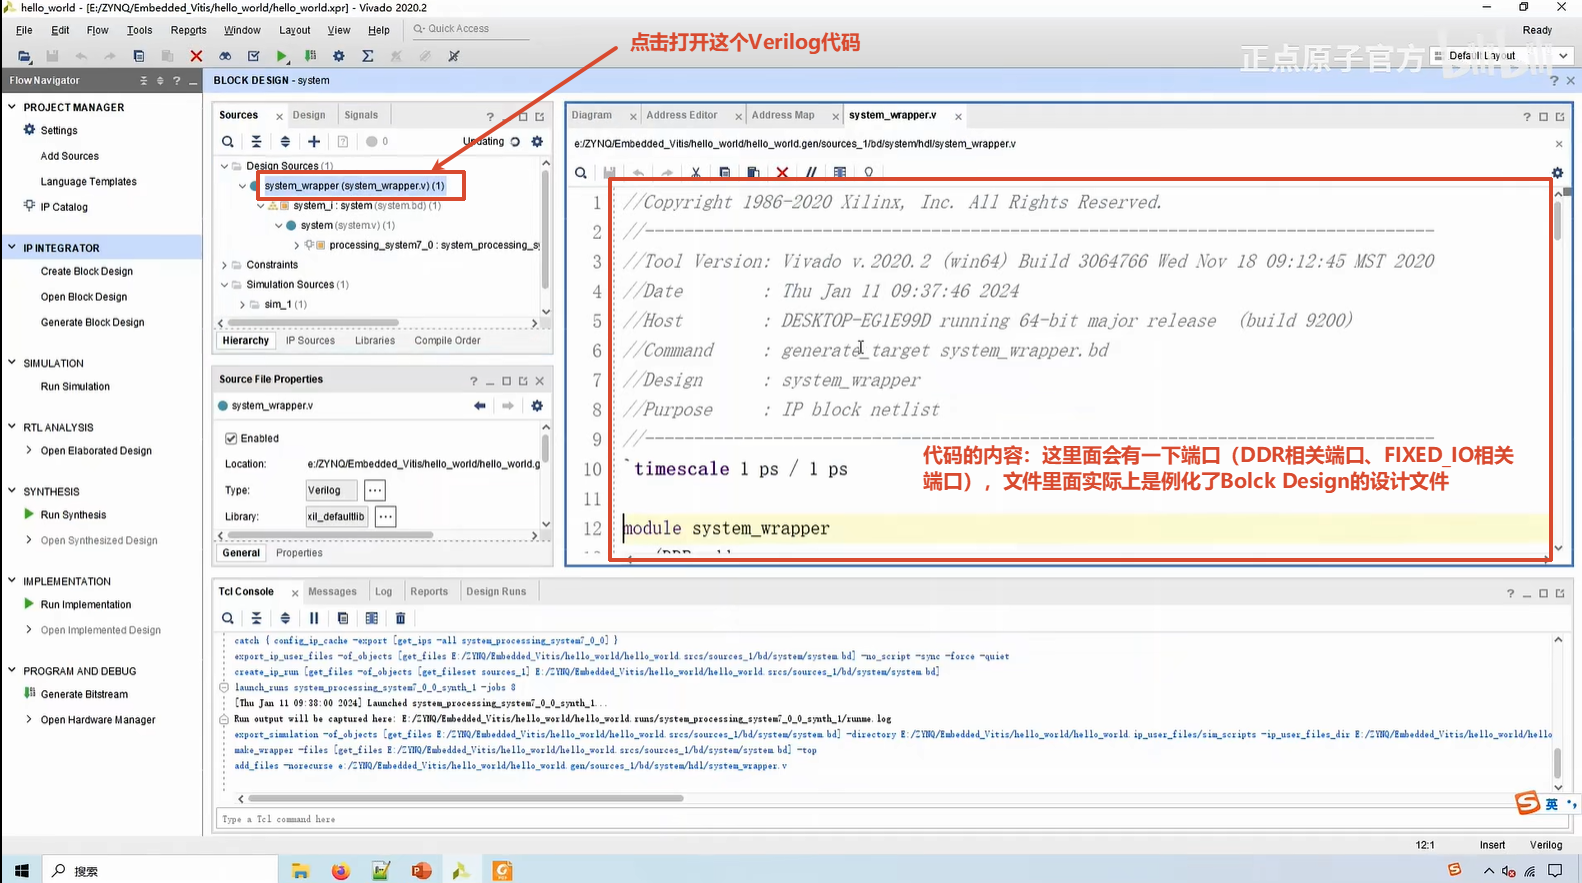
Task: Collapse Design Sources tree node
Action: click(224, 166)
